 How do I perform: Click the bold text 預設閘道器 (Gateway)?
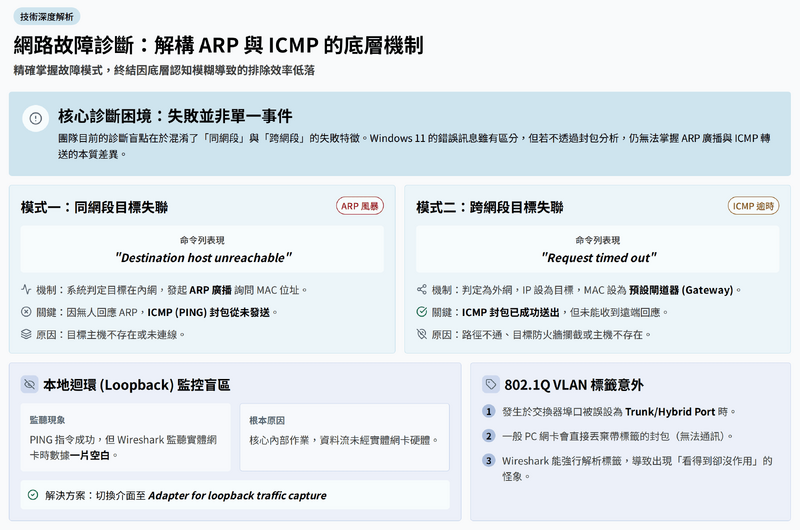point(681,290)
